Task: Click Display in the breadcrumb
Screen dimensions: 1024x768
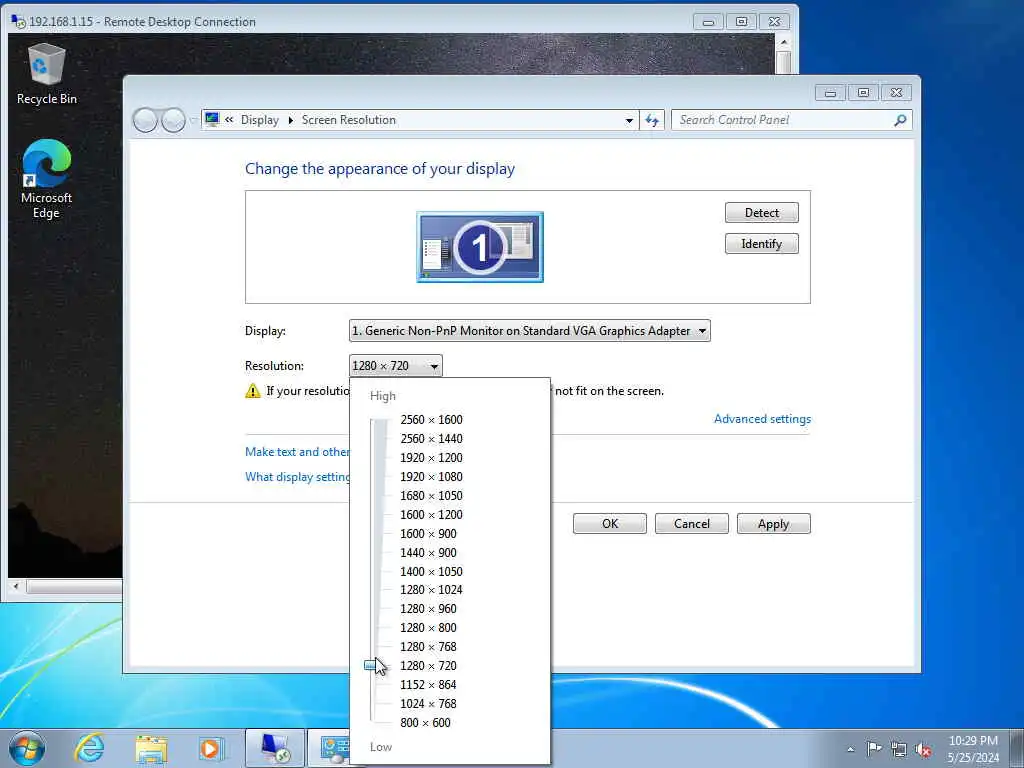Action: (259, 120)
